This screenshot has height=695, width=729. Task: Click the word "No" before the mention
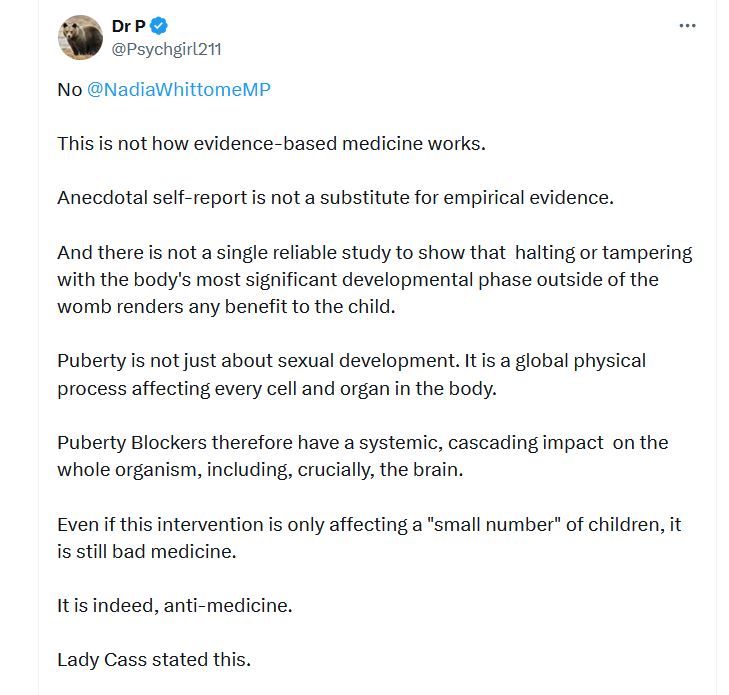click(x=69, y=89)
